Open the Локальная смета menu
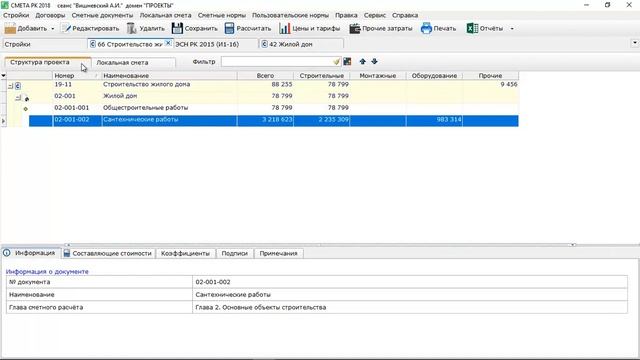The image size is (640, 360). click(165, 15)
